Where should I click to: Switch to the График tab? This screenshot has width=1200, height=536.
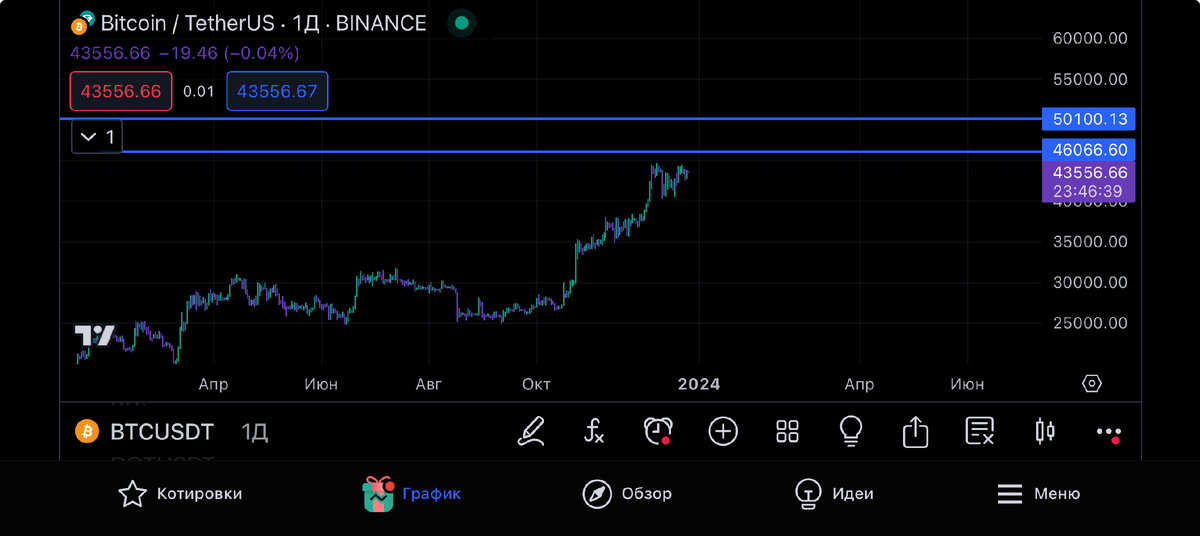[412, 494]
